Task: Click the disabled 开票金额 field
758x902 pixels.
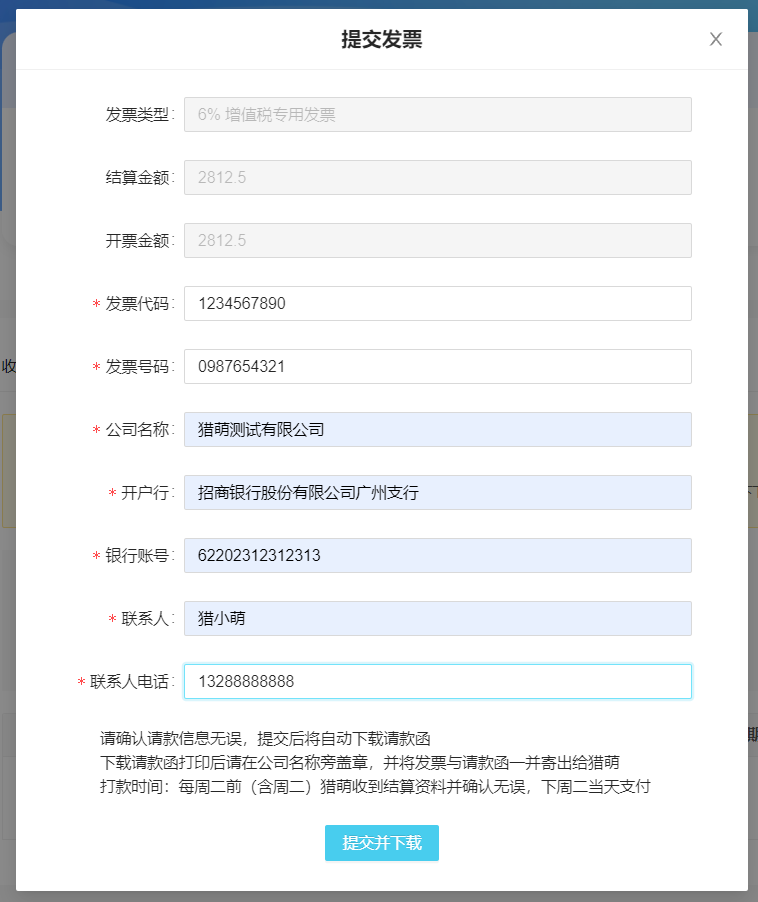Action: pyautogui.click(x=438, y=240)
